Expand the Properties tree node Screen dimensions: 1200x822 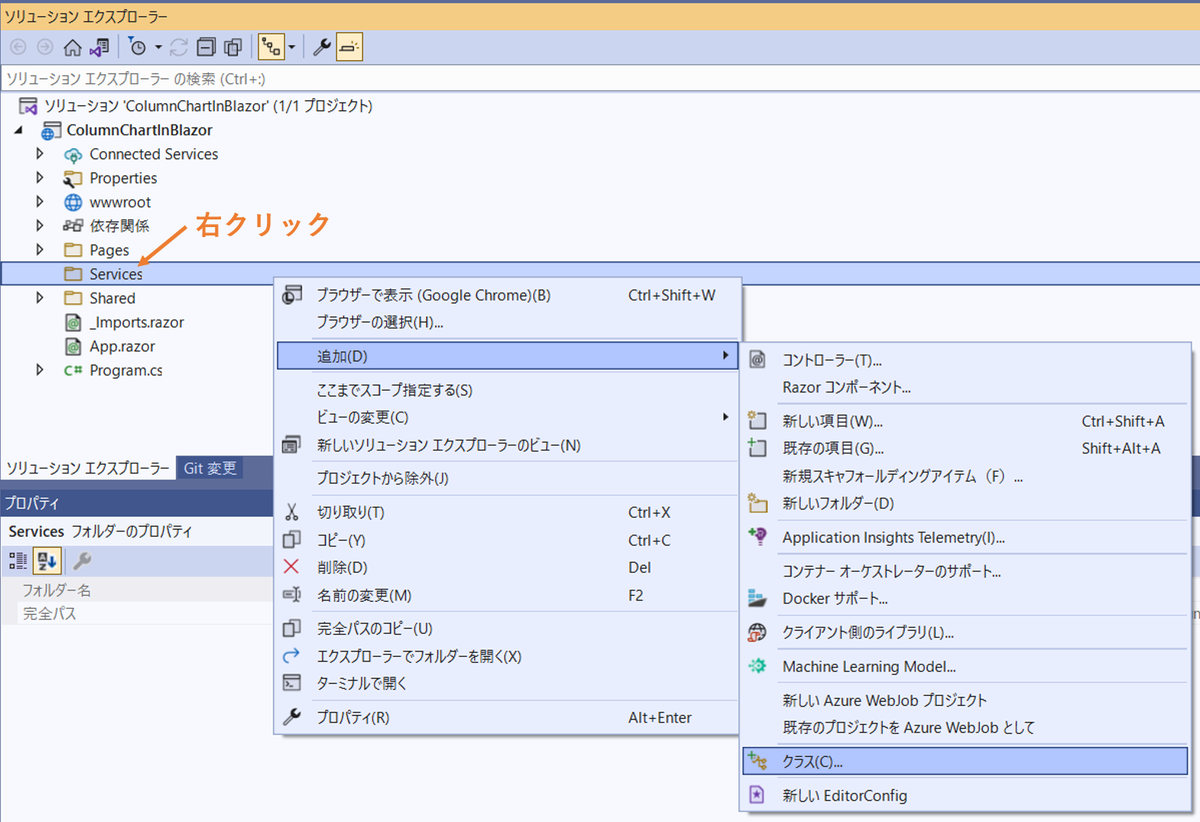click(x=40, y=178)
